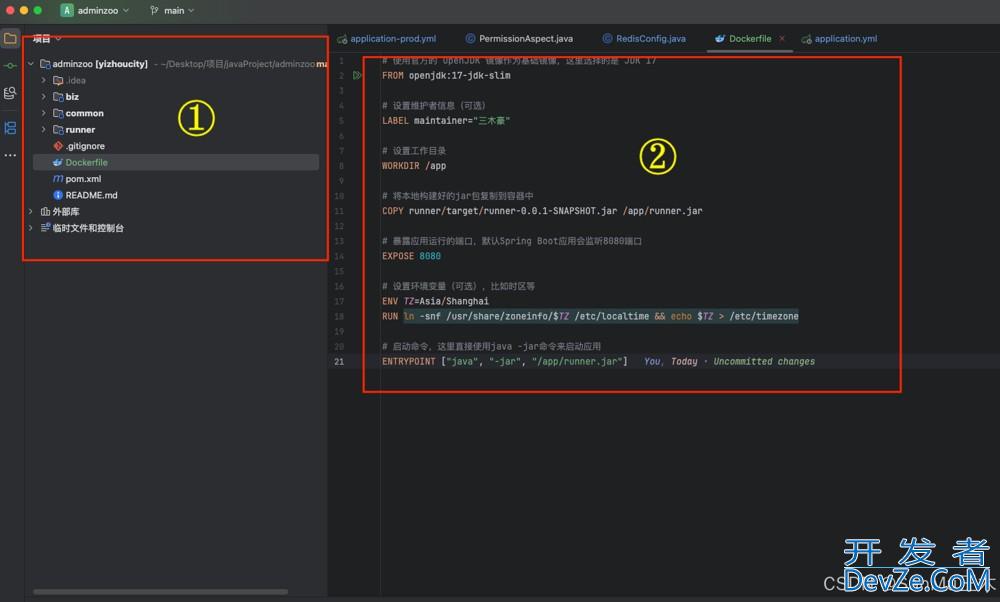
Task: Click the git branch icon beside main
Action: (x=154, y=10)
